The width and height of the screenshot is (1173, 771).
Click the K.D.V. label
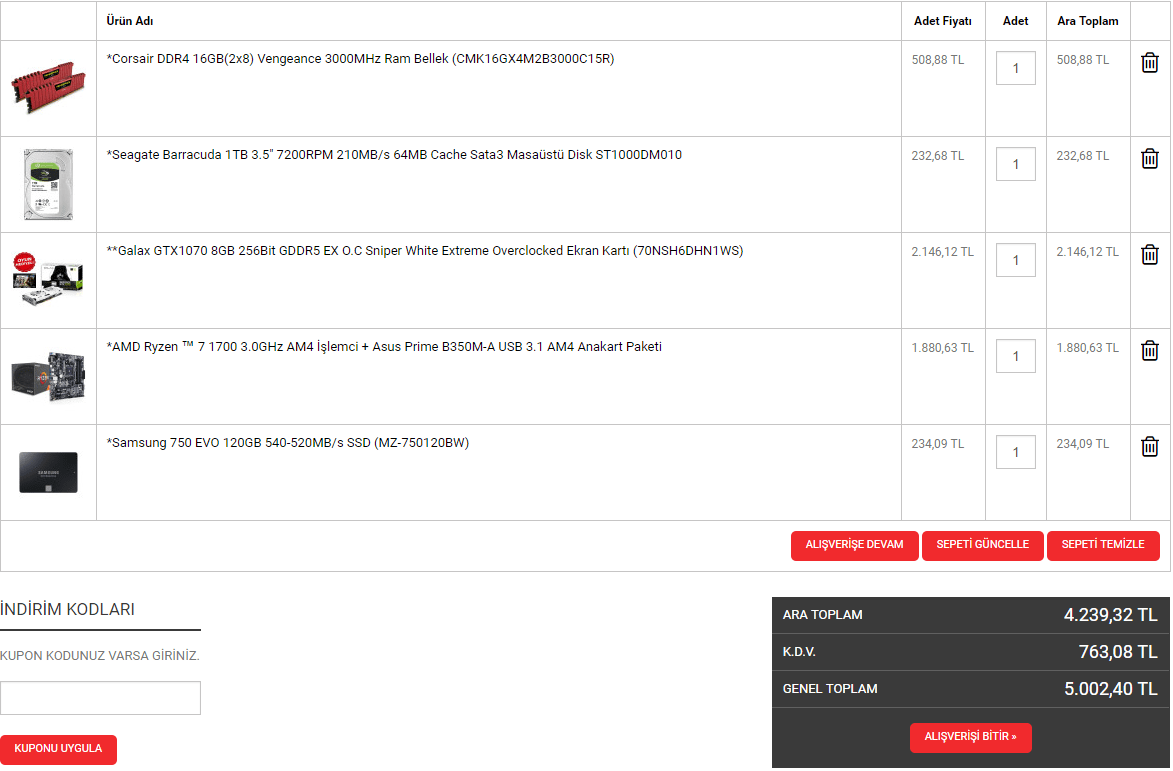click(799, 652)
